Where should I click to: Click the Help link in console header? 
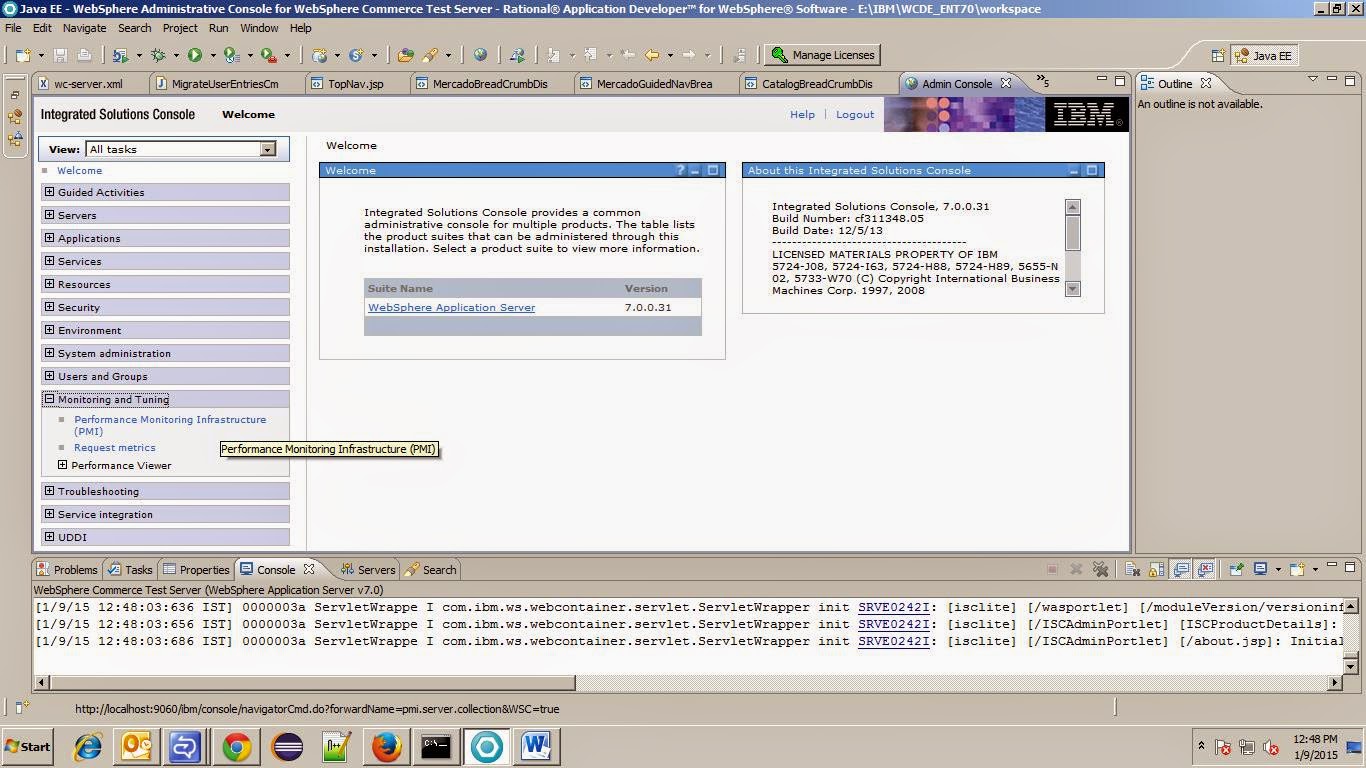(802, 114)
